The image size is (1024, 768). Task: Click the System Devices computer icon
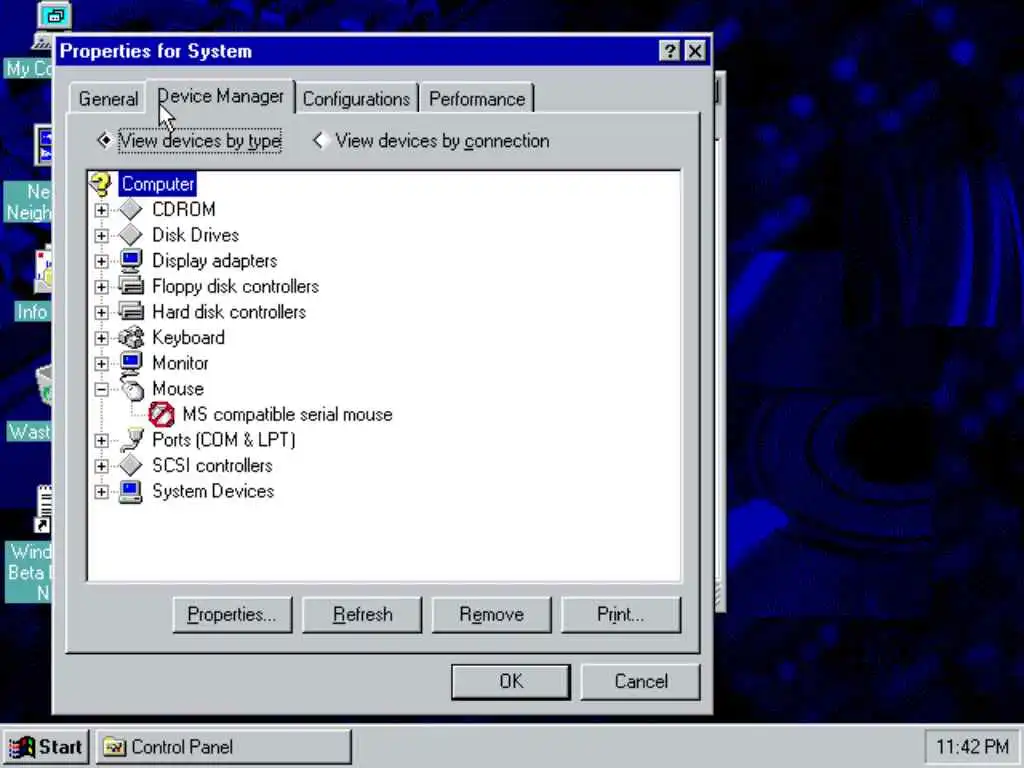(x=131, y=491)
